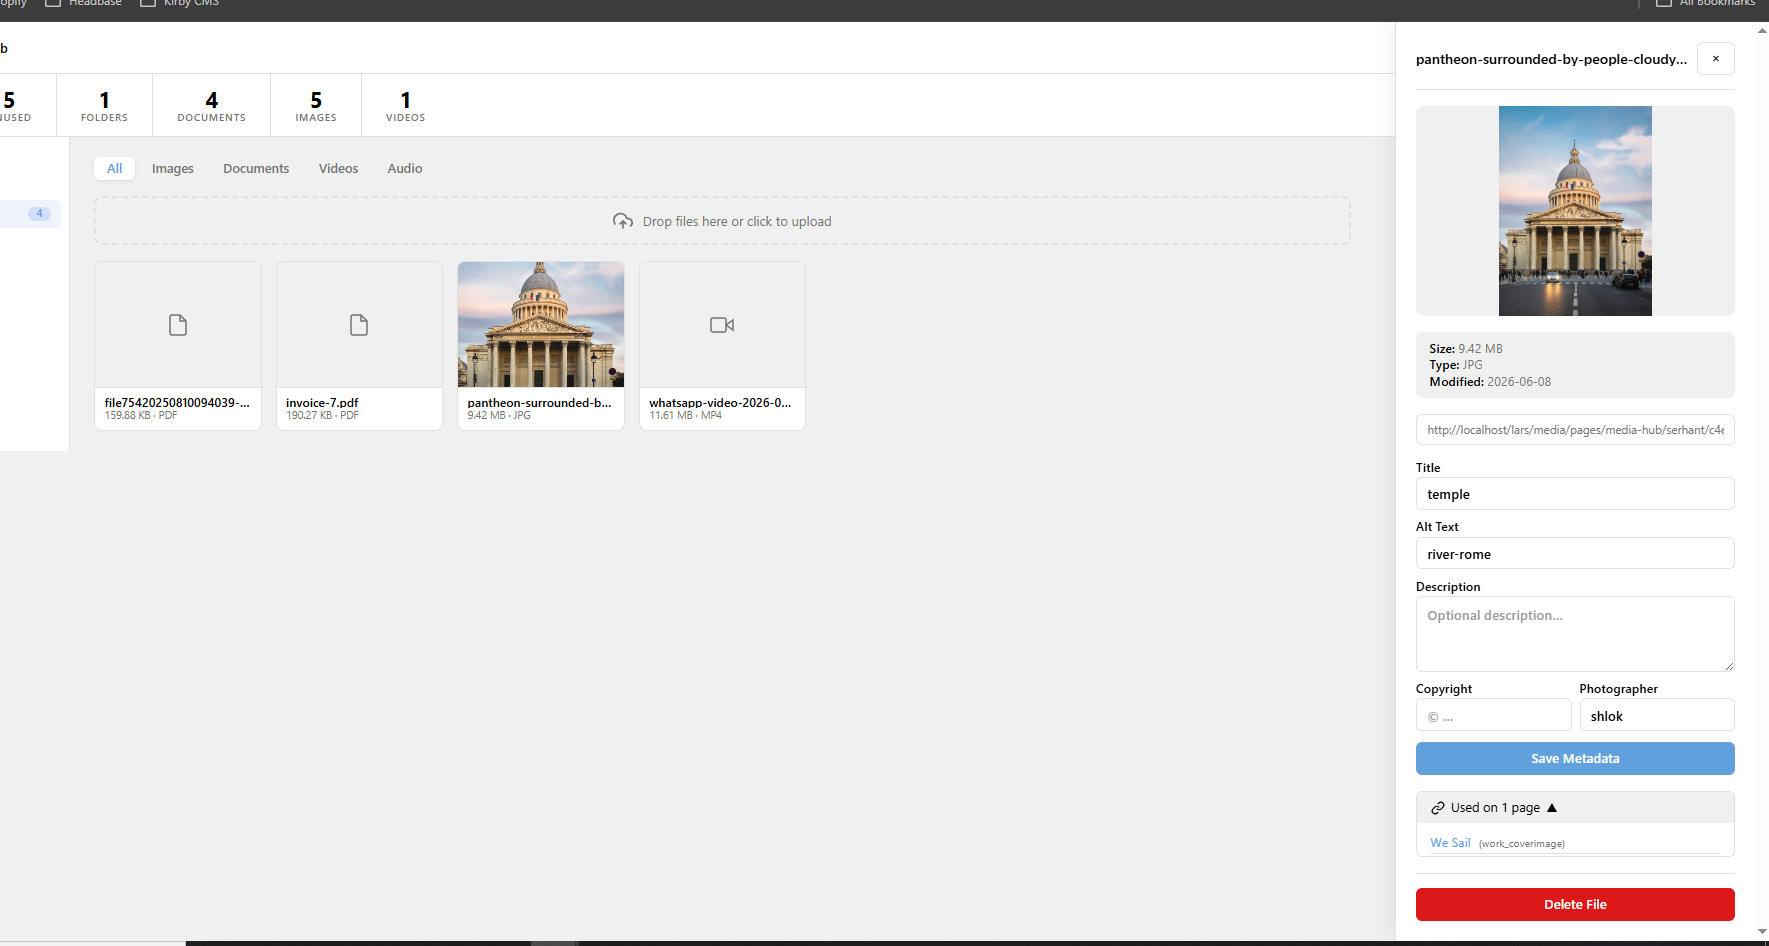This screenshot has height=946, width=1769.
Task: Click the Alt Text field containing river-rome
Action: click(1575, 554)
